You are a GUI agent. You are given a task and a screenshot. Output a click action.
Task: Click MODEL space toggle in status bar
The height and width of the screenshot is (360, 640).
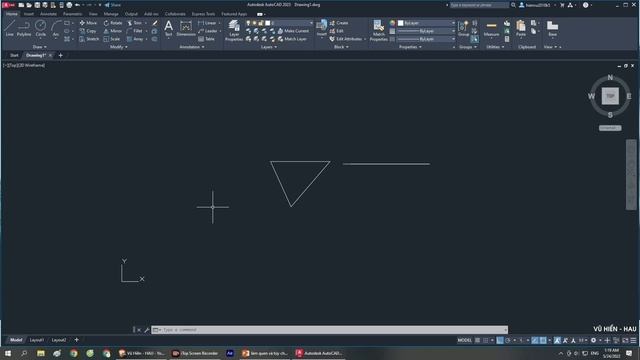point(464,340)
